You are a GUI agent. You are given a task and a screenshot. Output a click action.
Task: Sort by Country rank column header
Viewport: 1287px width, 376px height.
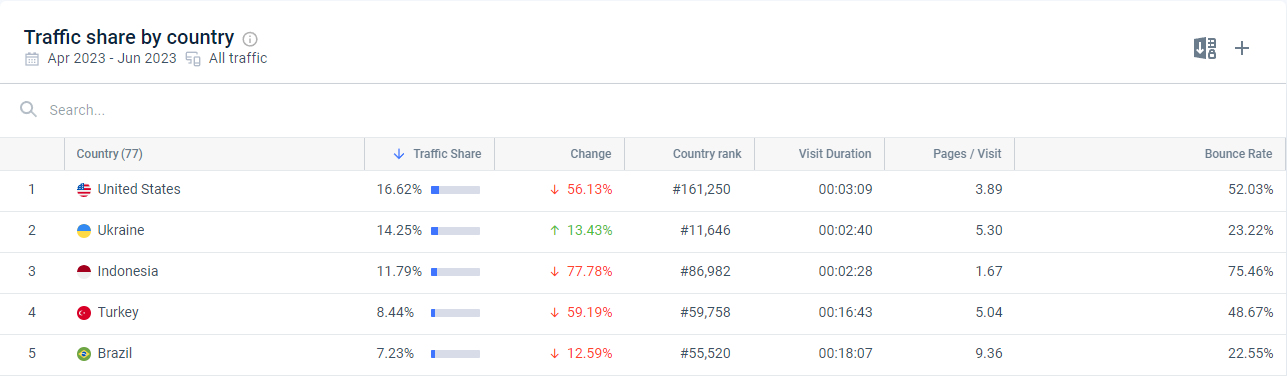(x=689, y=154)
